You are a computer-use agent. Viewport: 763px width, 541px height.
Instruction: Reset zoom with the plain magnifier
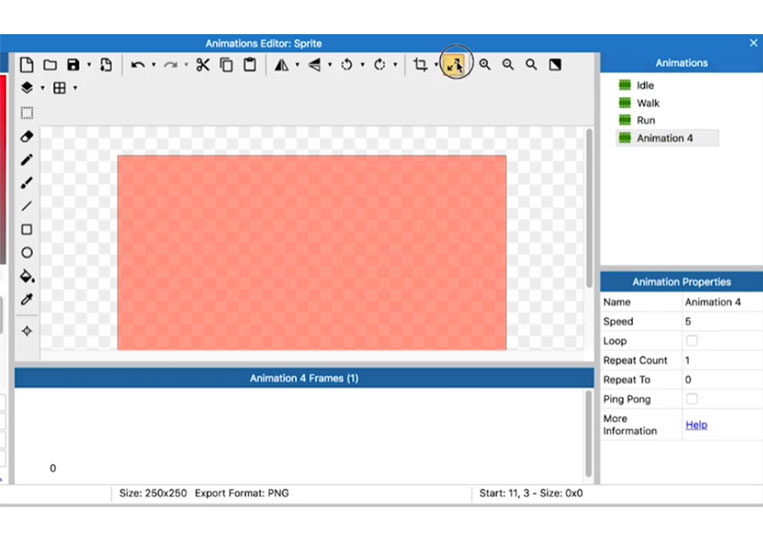pos(531,64)
